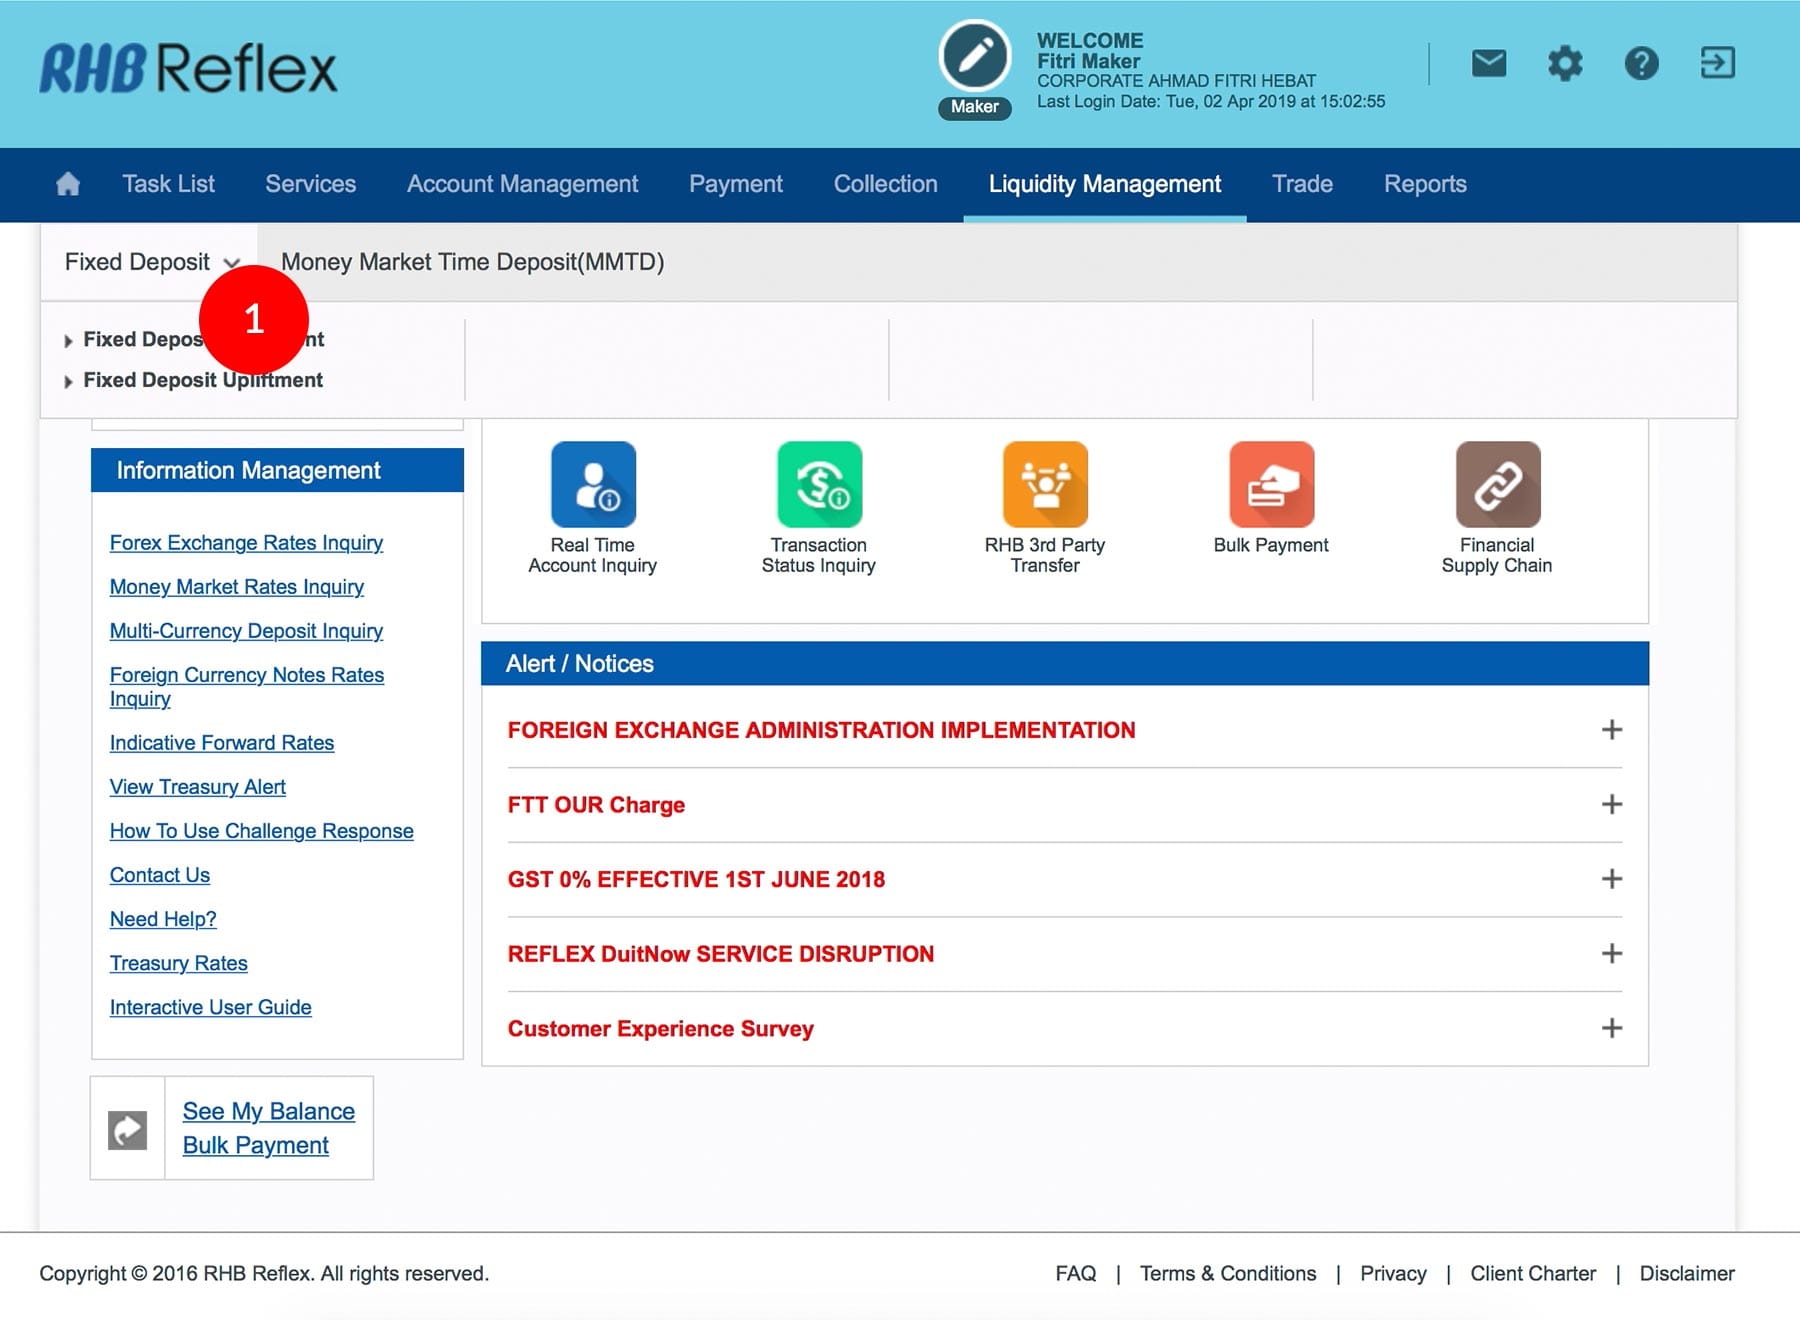The height and width of the screenshot is (1320, 1800).
Task: Log out using the exit icon
Action: tap(1717, 64)
